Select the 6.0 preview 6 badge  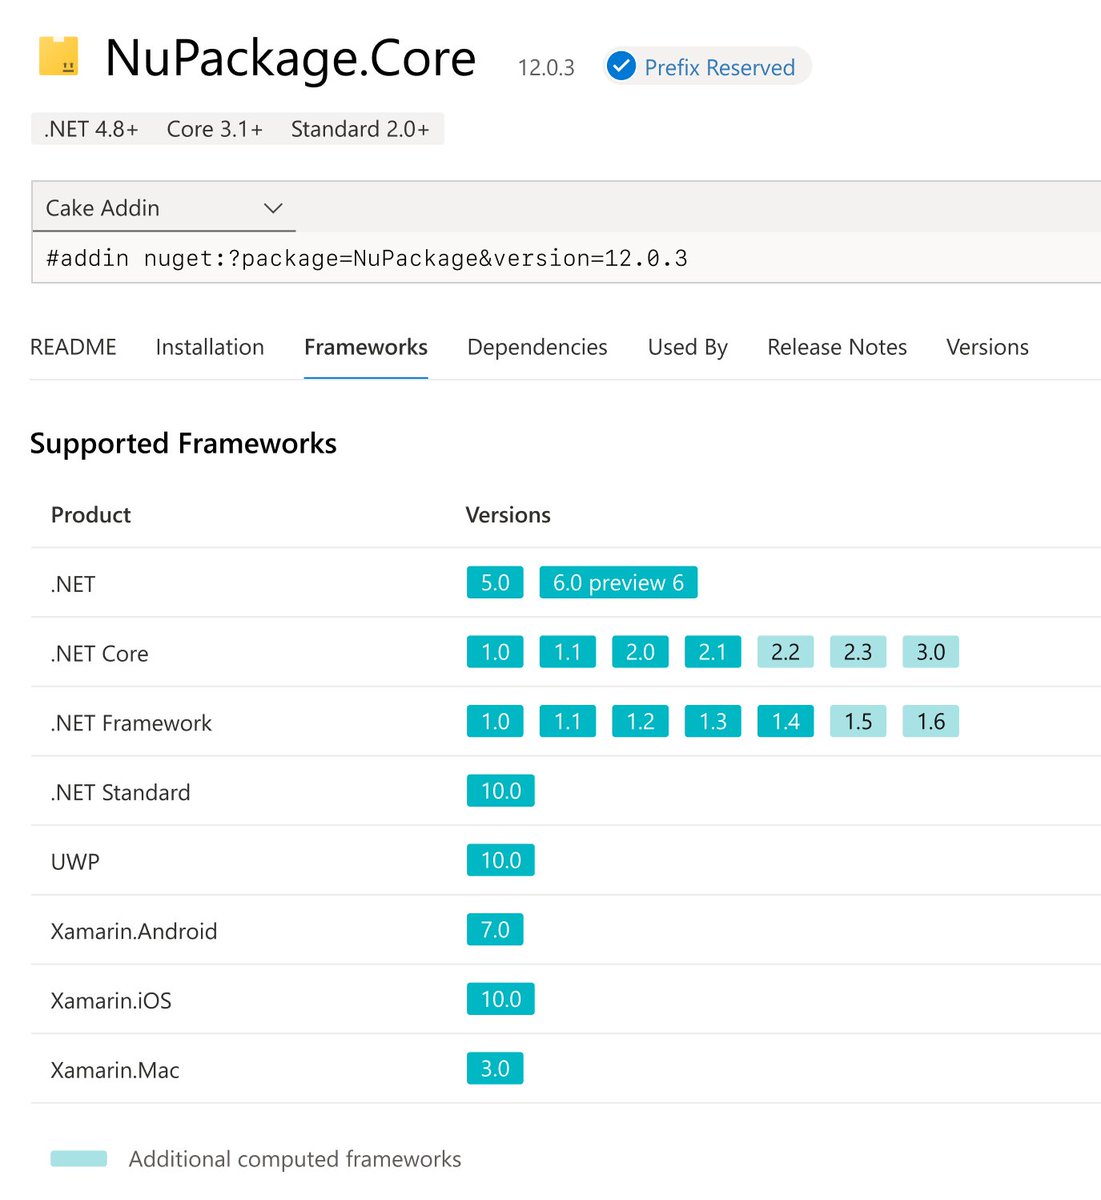[618, 582]
